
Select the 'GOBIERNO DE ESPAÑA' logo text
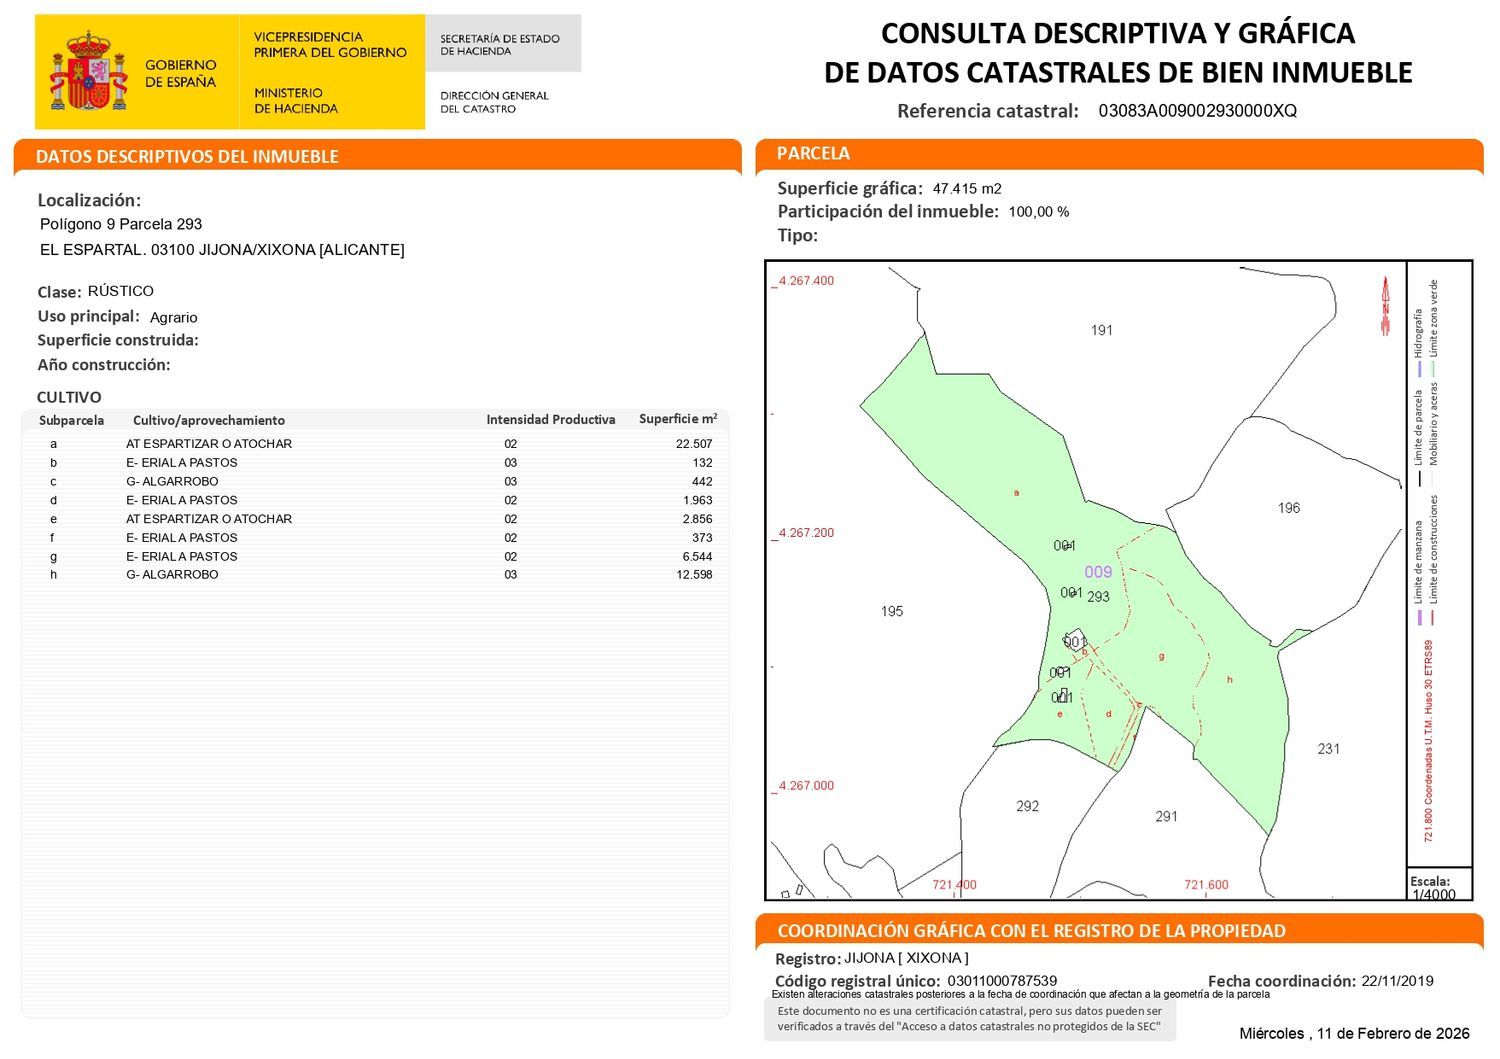click(181, 73)
